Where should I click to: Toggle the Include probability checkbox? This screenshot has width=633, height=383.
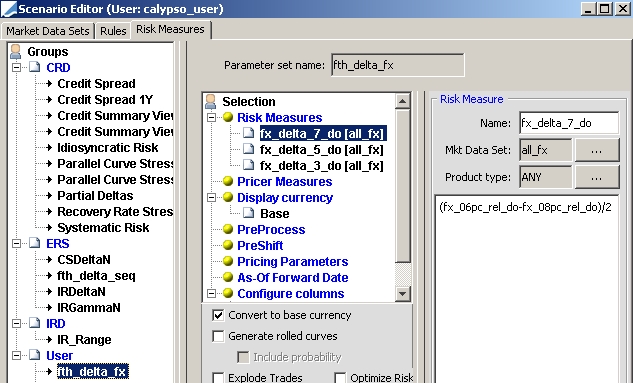pyautogui.click(x=243, y=357)
